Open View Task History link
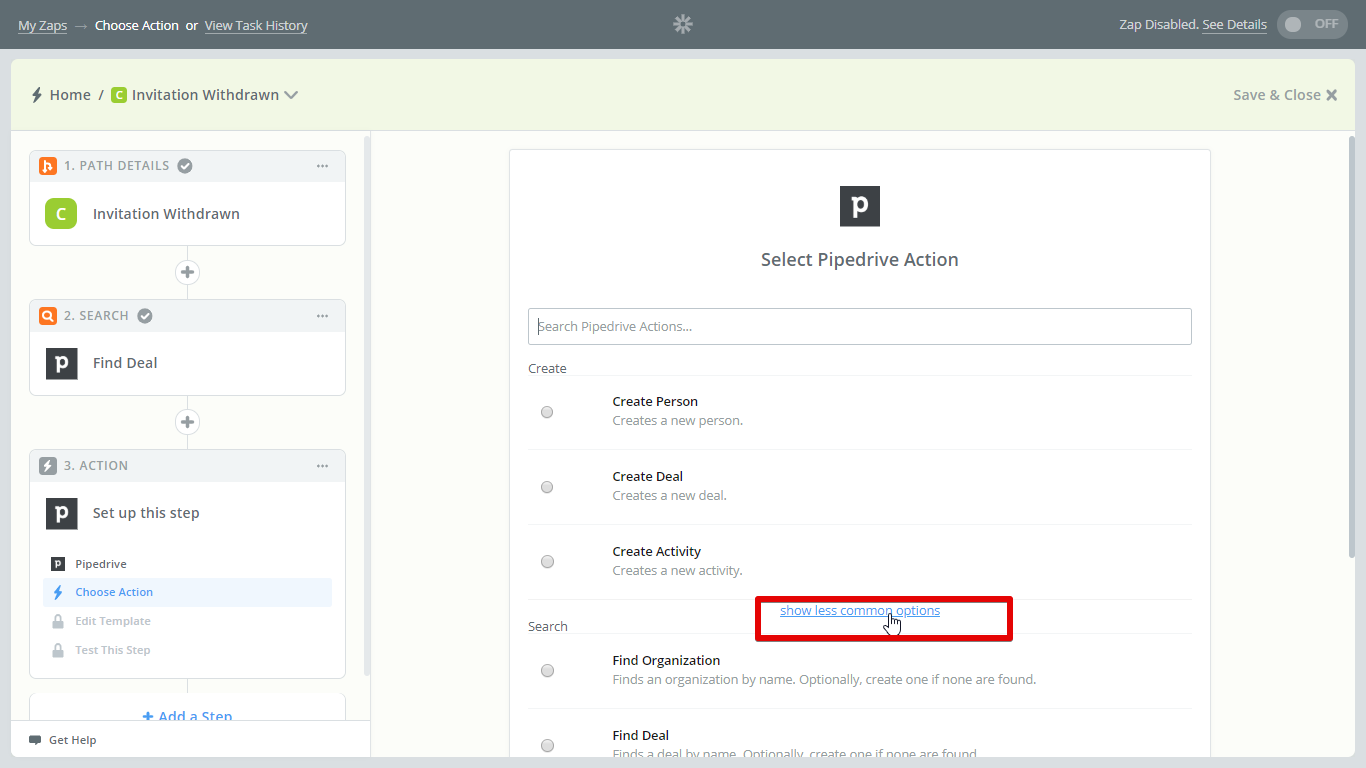Image resolution: width=1366 pixels, height=768 pixels. coord(256,25)
